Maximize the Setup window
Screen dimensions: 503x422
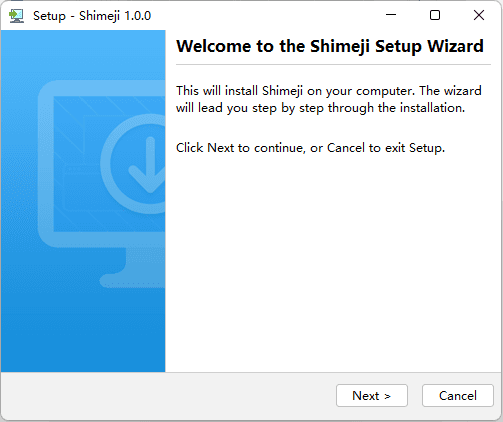tap(435, 15)
